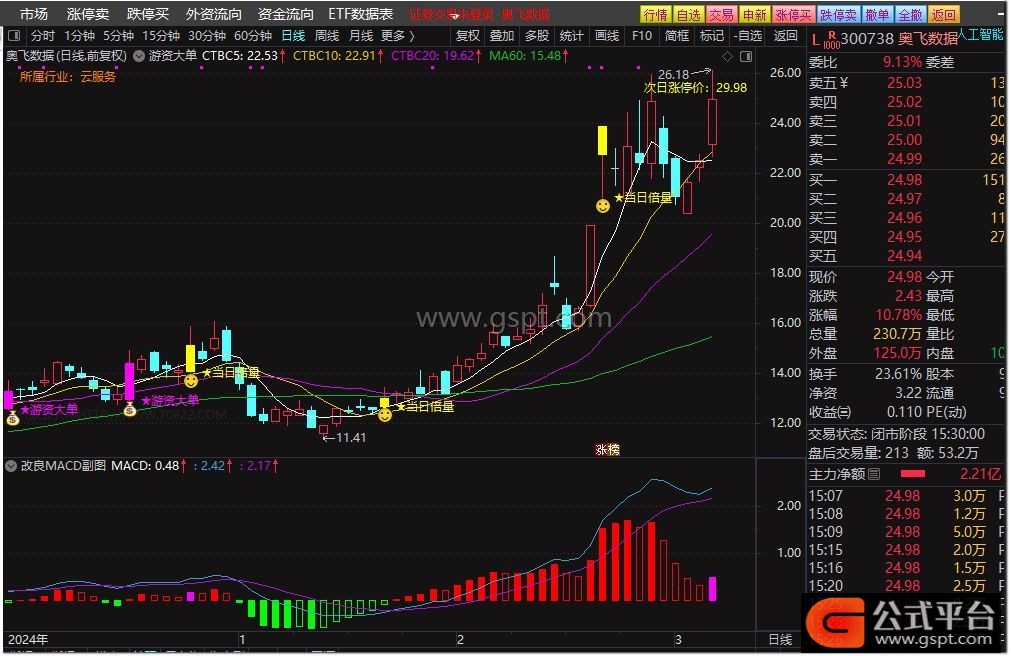Click the list icon beside 主力净额
This screenshot has width=1011, height=656.
(874, 475)
